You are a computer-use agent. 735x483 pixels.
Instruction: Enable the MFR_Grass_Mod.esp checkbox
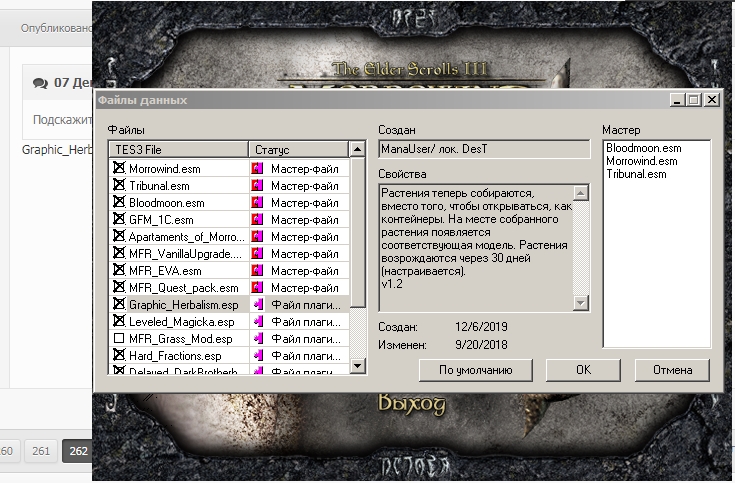pyautogui.click(x=119, y=339)
